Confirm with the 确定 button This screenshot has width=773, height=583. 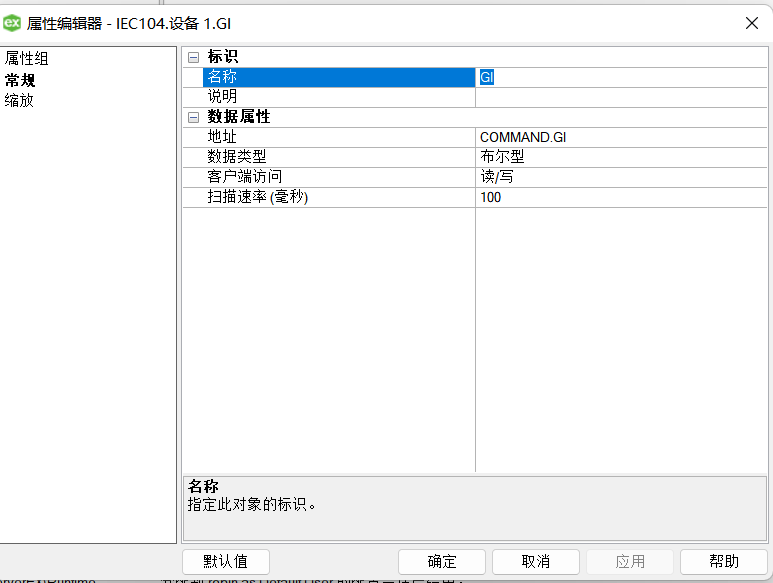[x=441, y=561]
